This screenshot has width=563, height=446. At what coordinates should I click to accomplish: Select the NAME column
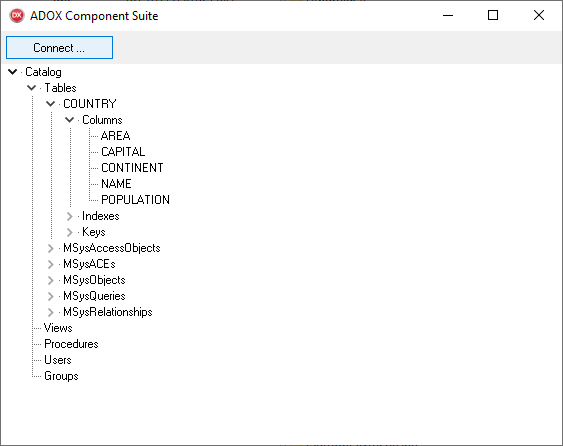(116, 184)
